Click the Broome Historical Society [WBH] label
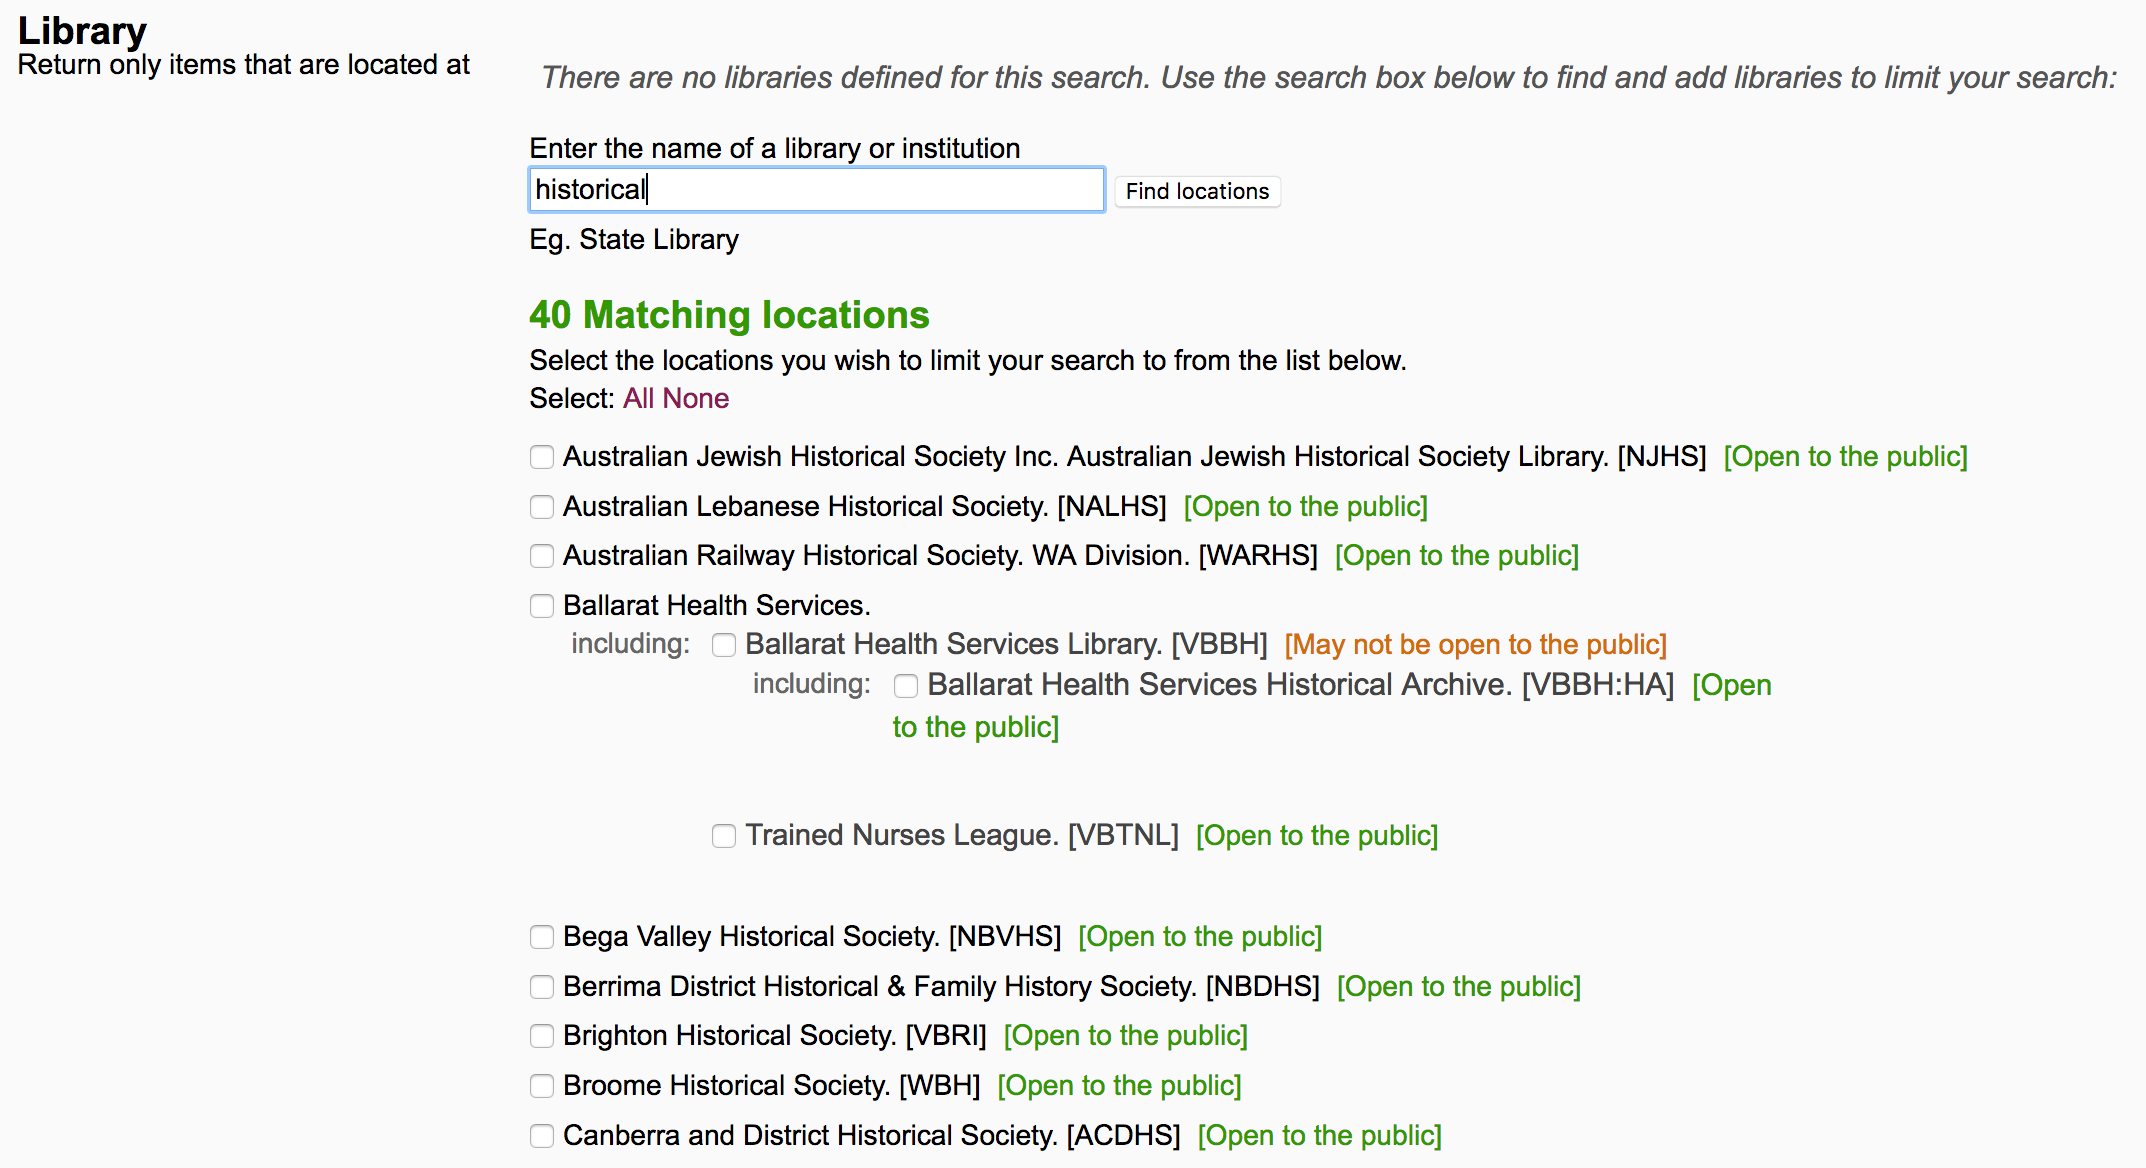The image size is (2146, 1168). [771, 1085]
